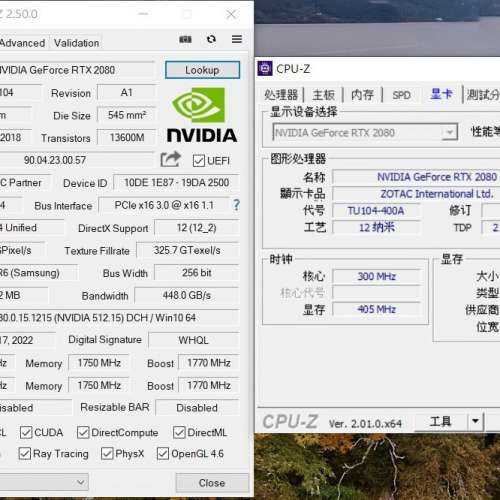Click the Die Size 545 mm² value
Image resolution: width=500 pixels, height=500 pixels.
tap(127, 115)
